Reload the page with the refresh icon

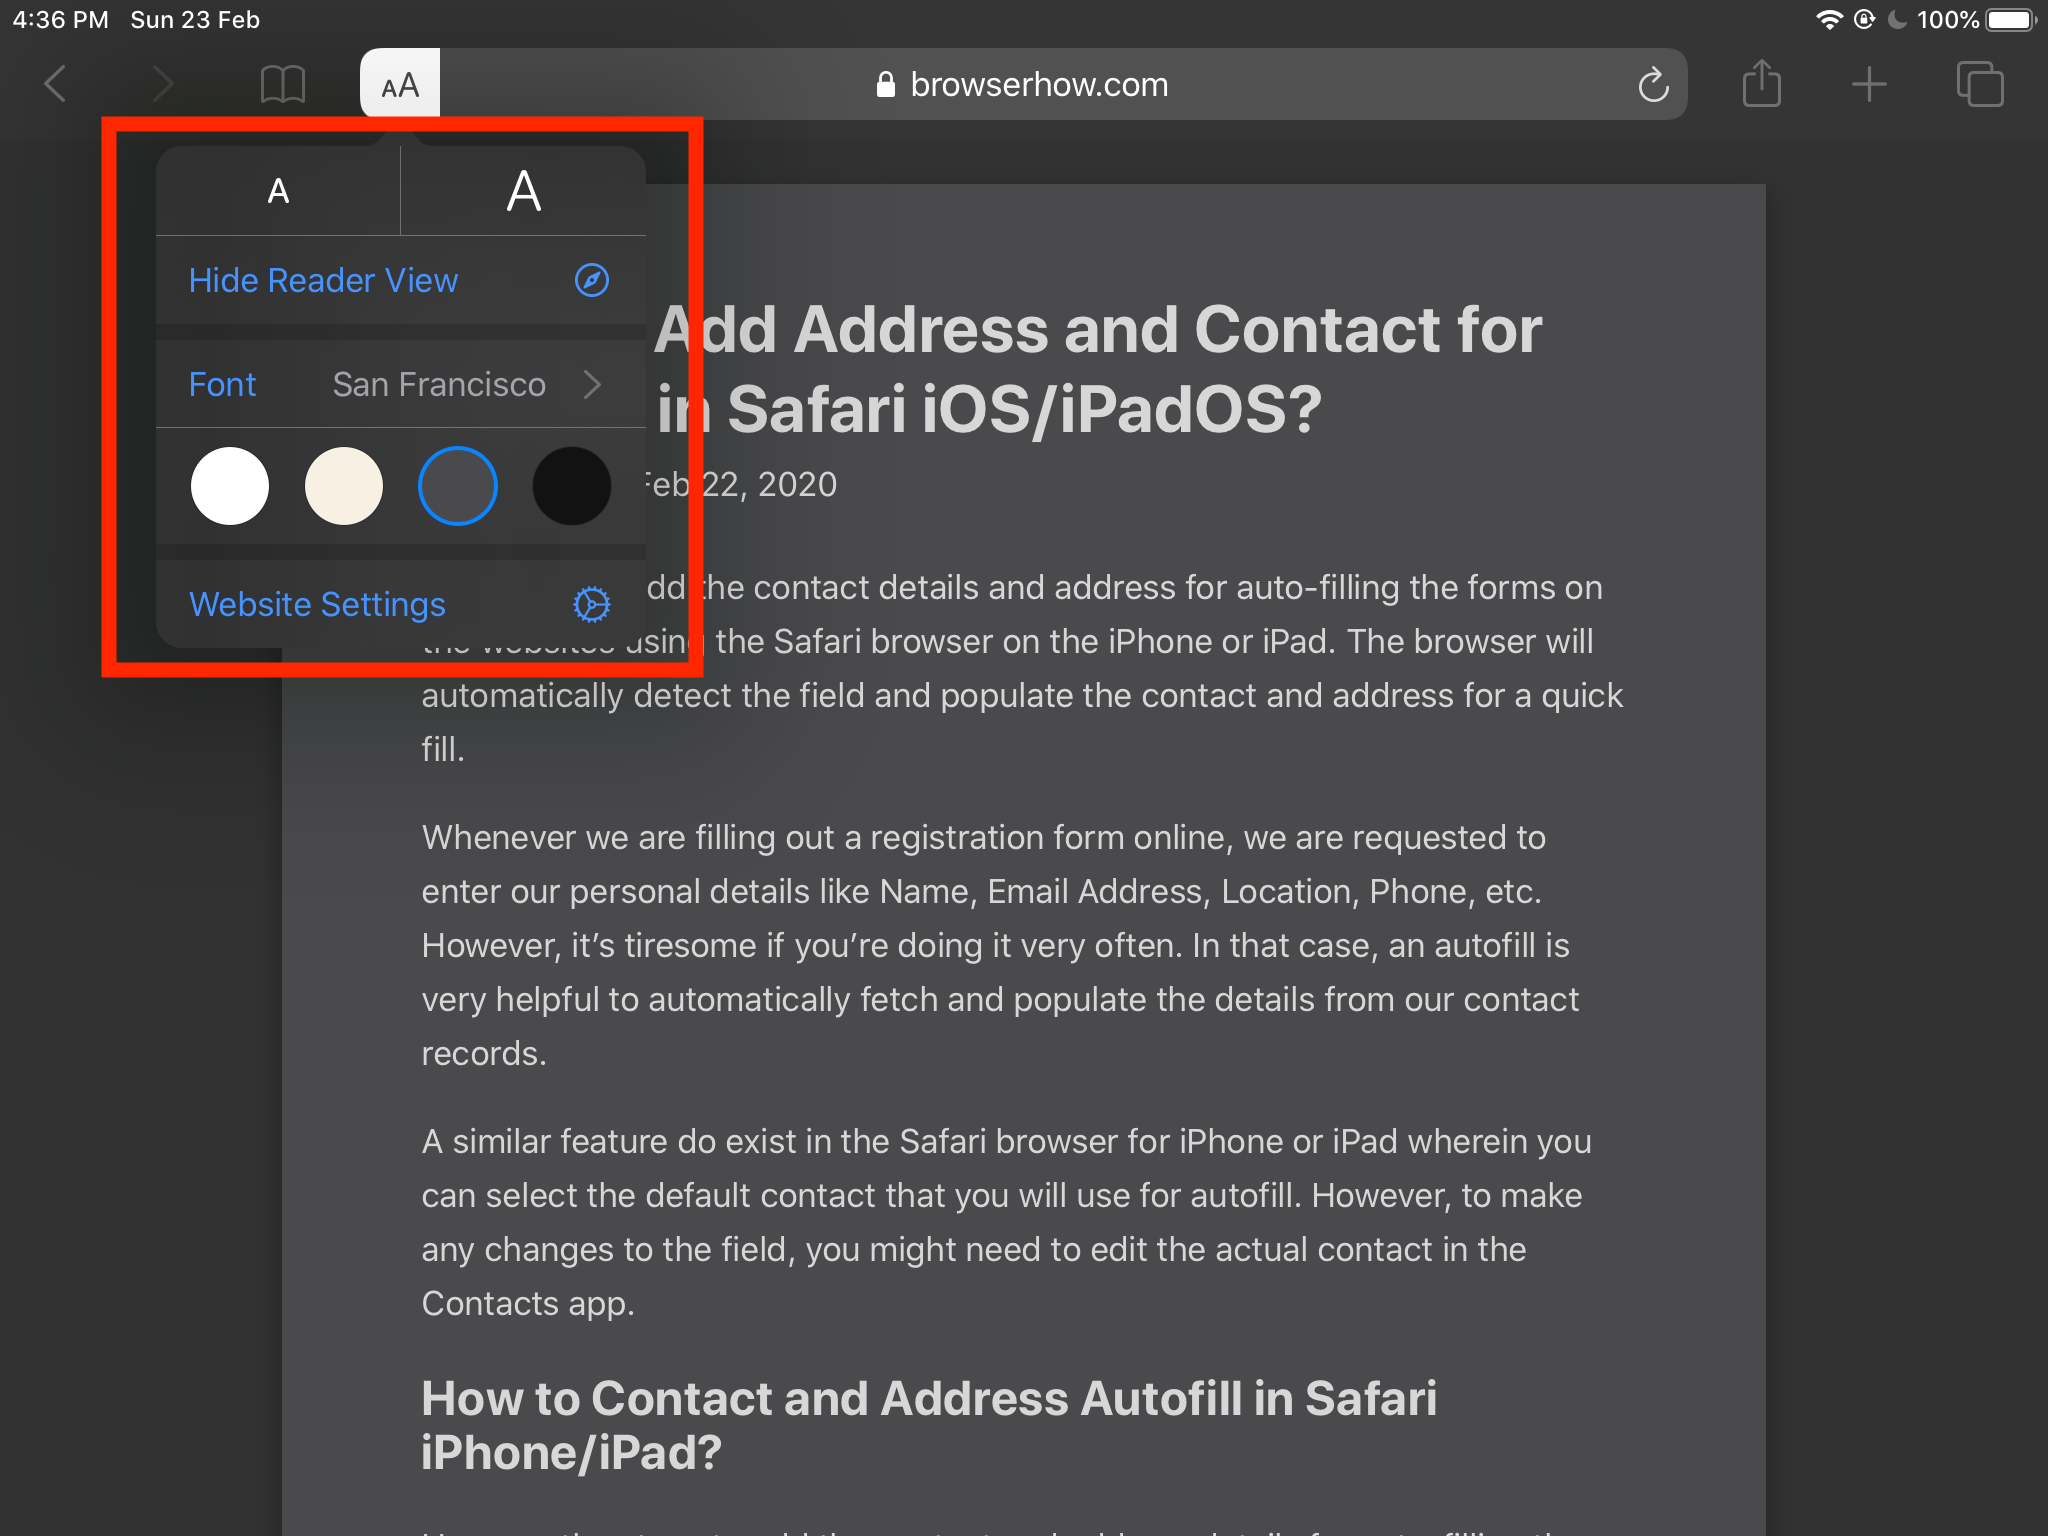click(1653, 85)
